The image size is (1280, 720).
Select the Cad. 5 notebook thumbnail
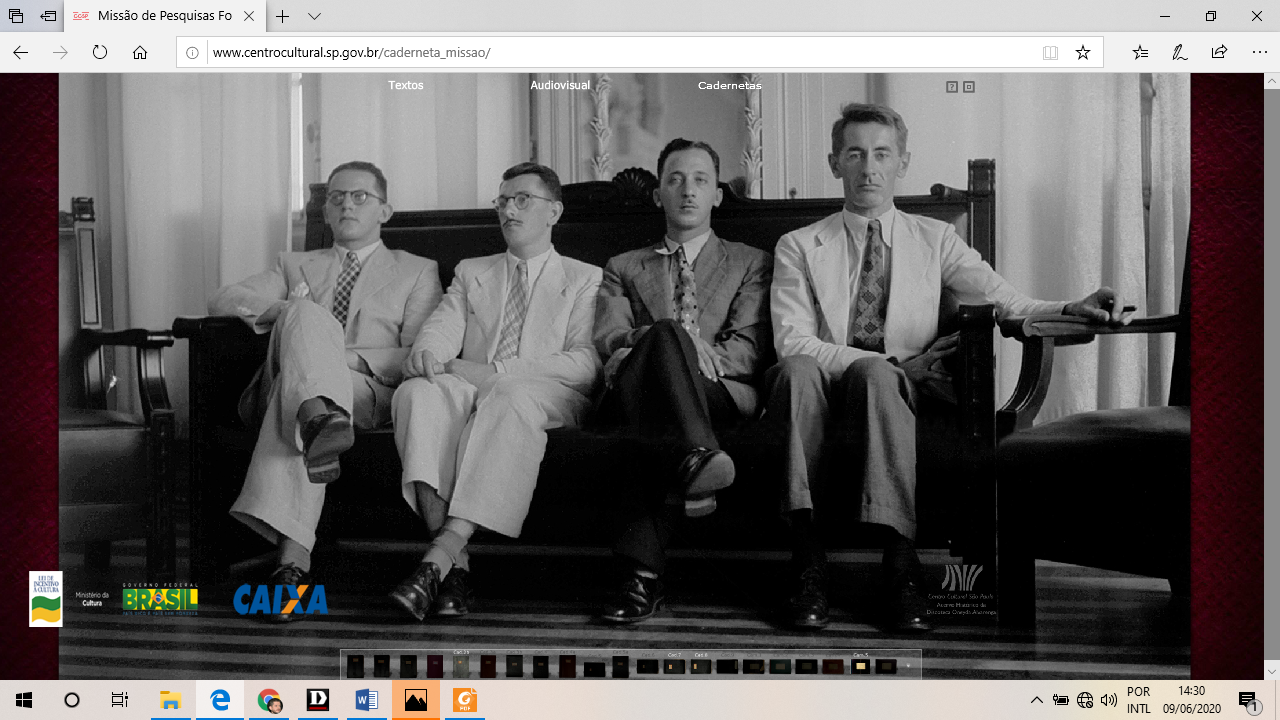860,667
